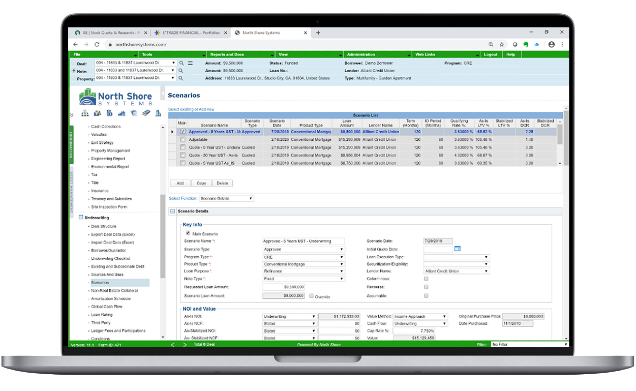Open the Scenario Type dropdown

tap(303, 249)
